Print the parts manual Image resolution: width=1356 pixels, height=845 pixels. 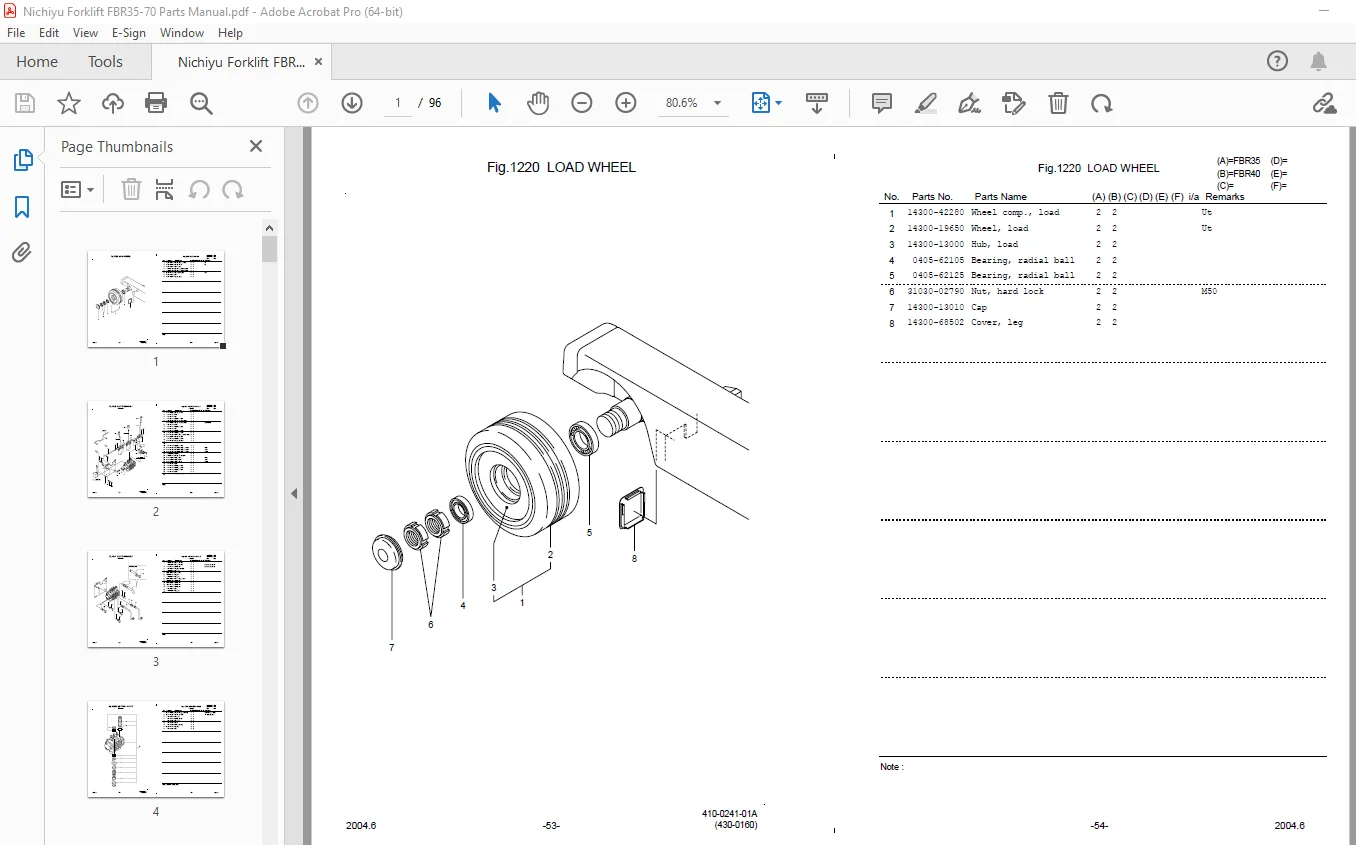coord(156,103)
